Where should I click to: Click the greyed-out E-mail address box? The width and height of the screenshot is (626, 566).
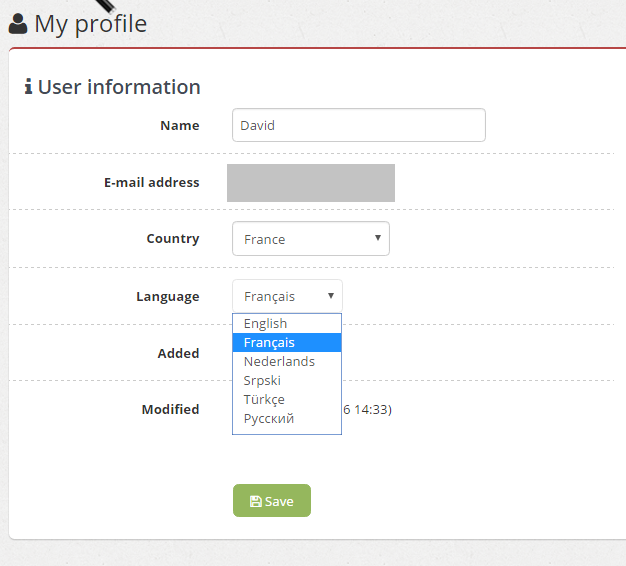(x=311, y=183)
